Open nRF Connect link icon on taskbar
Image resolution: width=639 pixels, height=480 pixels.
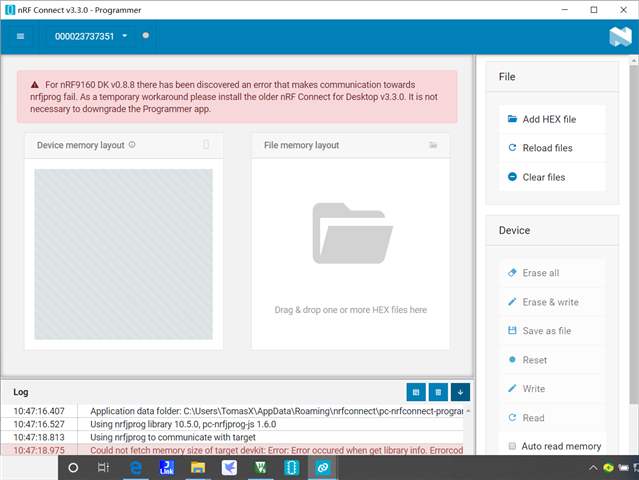tap(323, 467)
